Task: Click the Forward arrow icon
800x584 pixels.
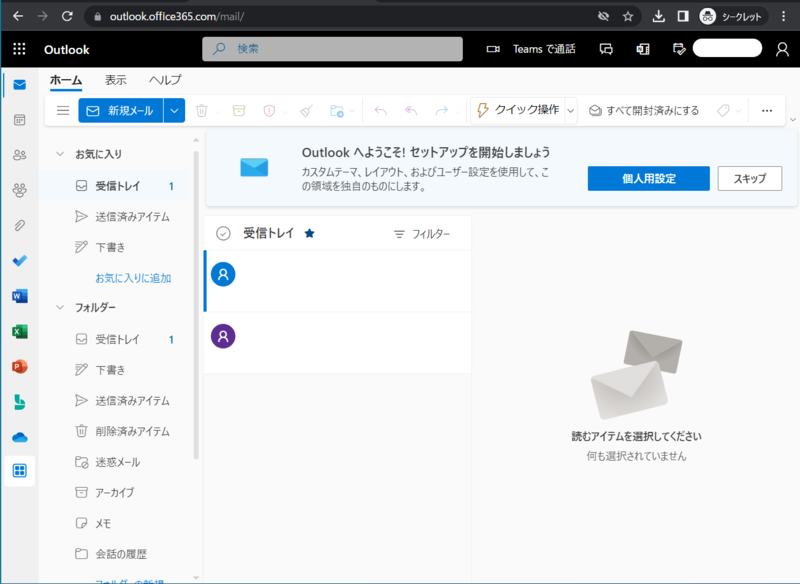Action: [442, 111]
